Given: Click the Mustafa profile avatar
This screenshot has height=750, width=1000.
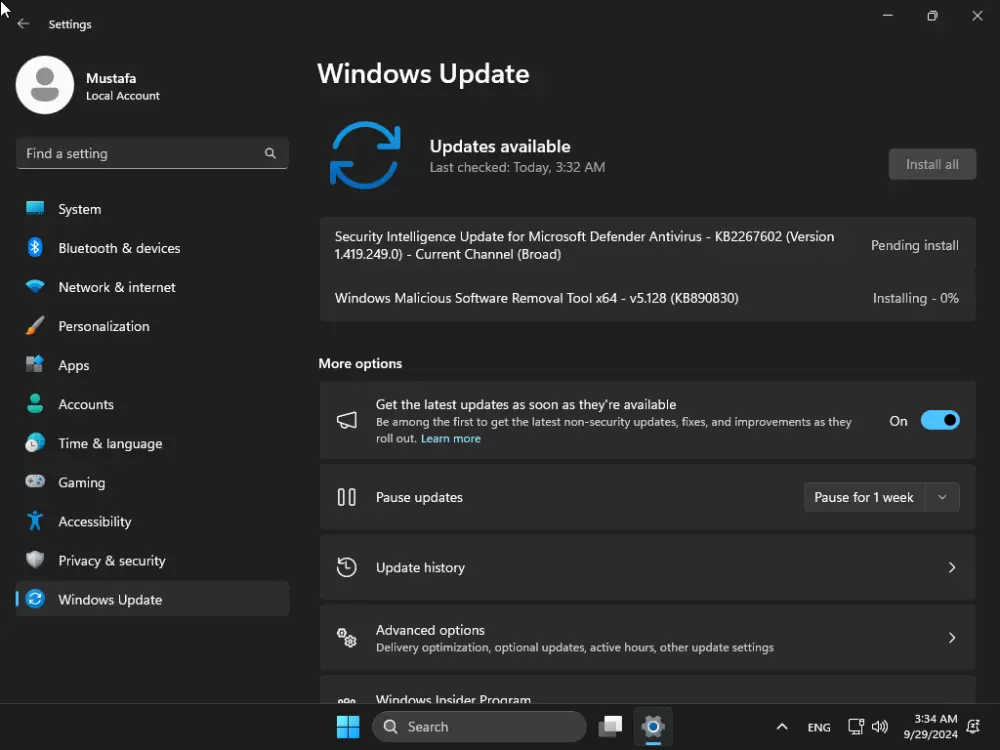Looking at the screenshot, I should pos(45,85).
